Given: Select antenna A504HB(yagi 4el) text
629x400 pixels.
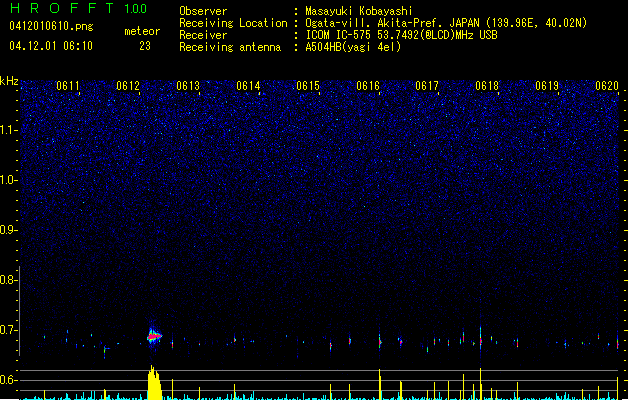Looking at the screenshot, I should [x=353, y=47].
